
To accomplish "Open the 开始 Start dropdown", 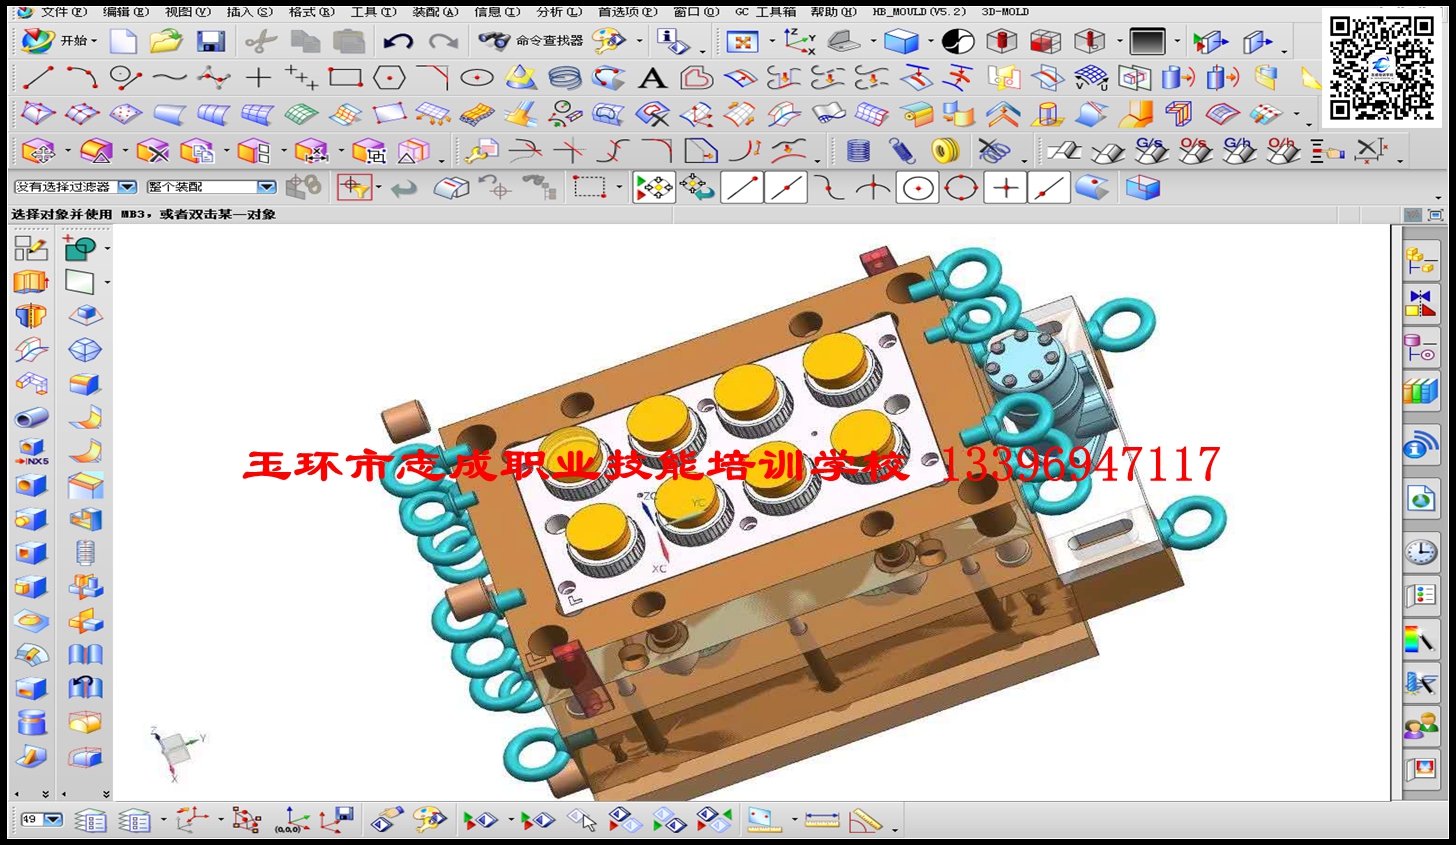I will 60,41.
